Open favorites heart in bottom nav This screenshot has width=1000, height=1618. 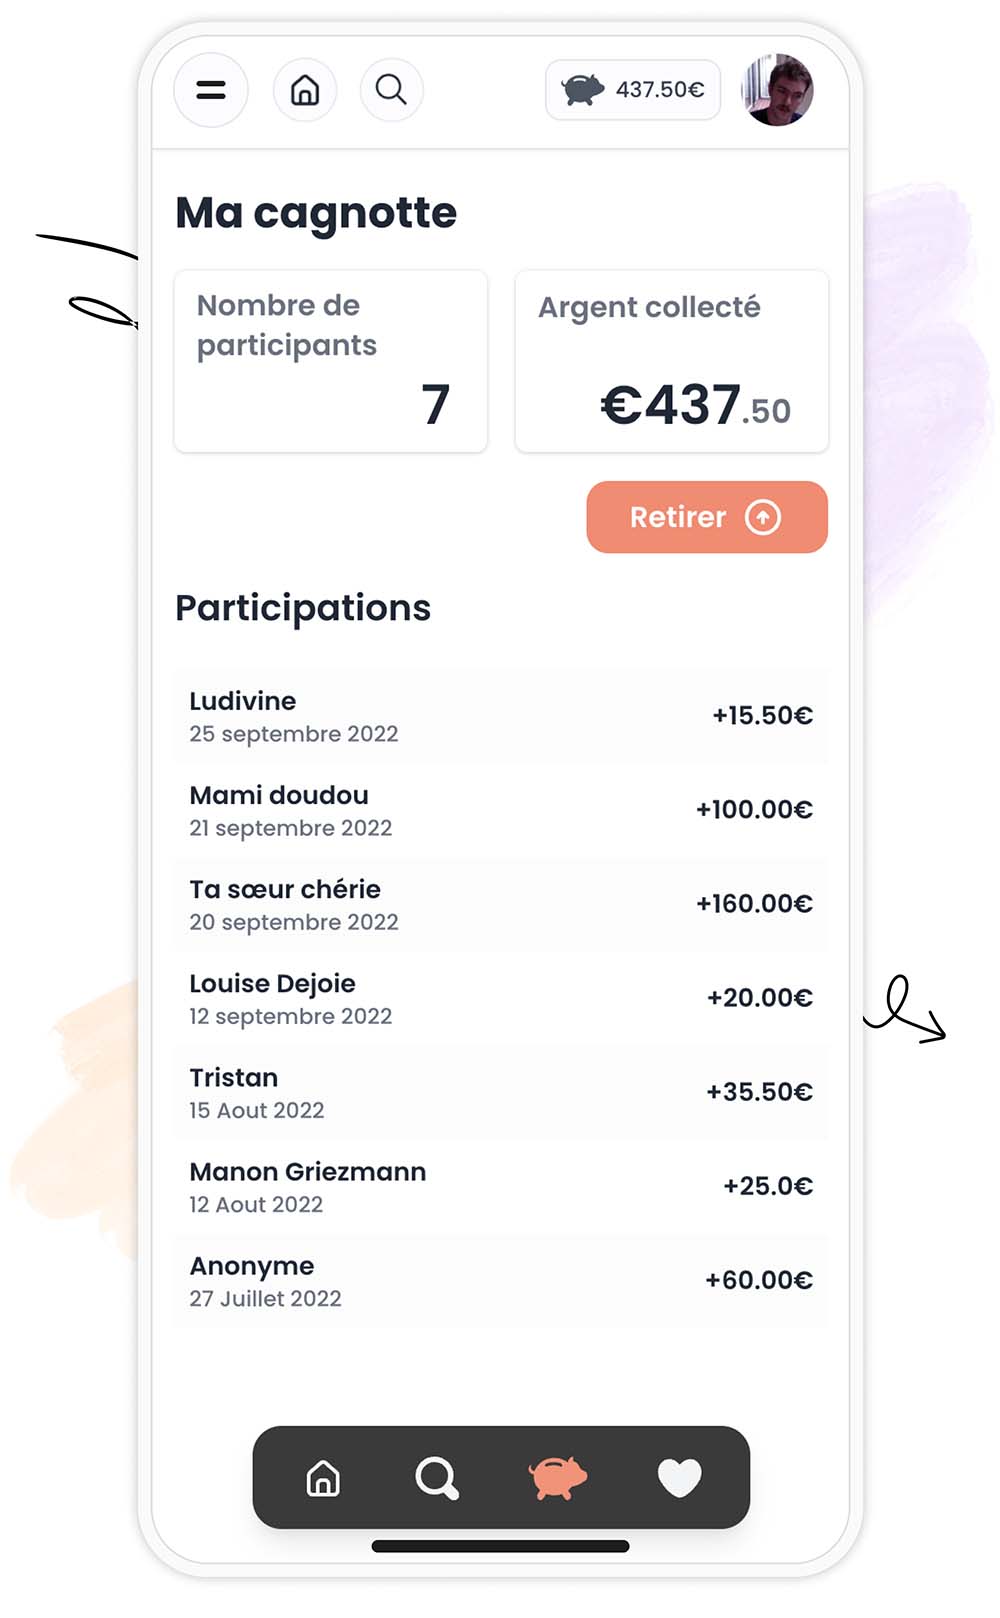click(679, 1478)
